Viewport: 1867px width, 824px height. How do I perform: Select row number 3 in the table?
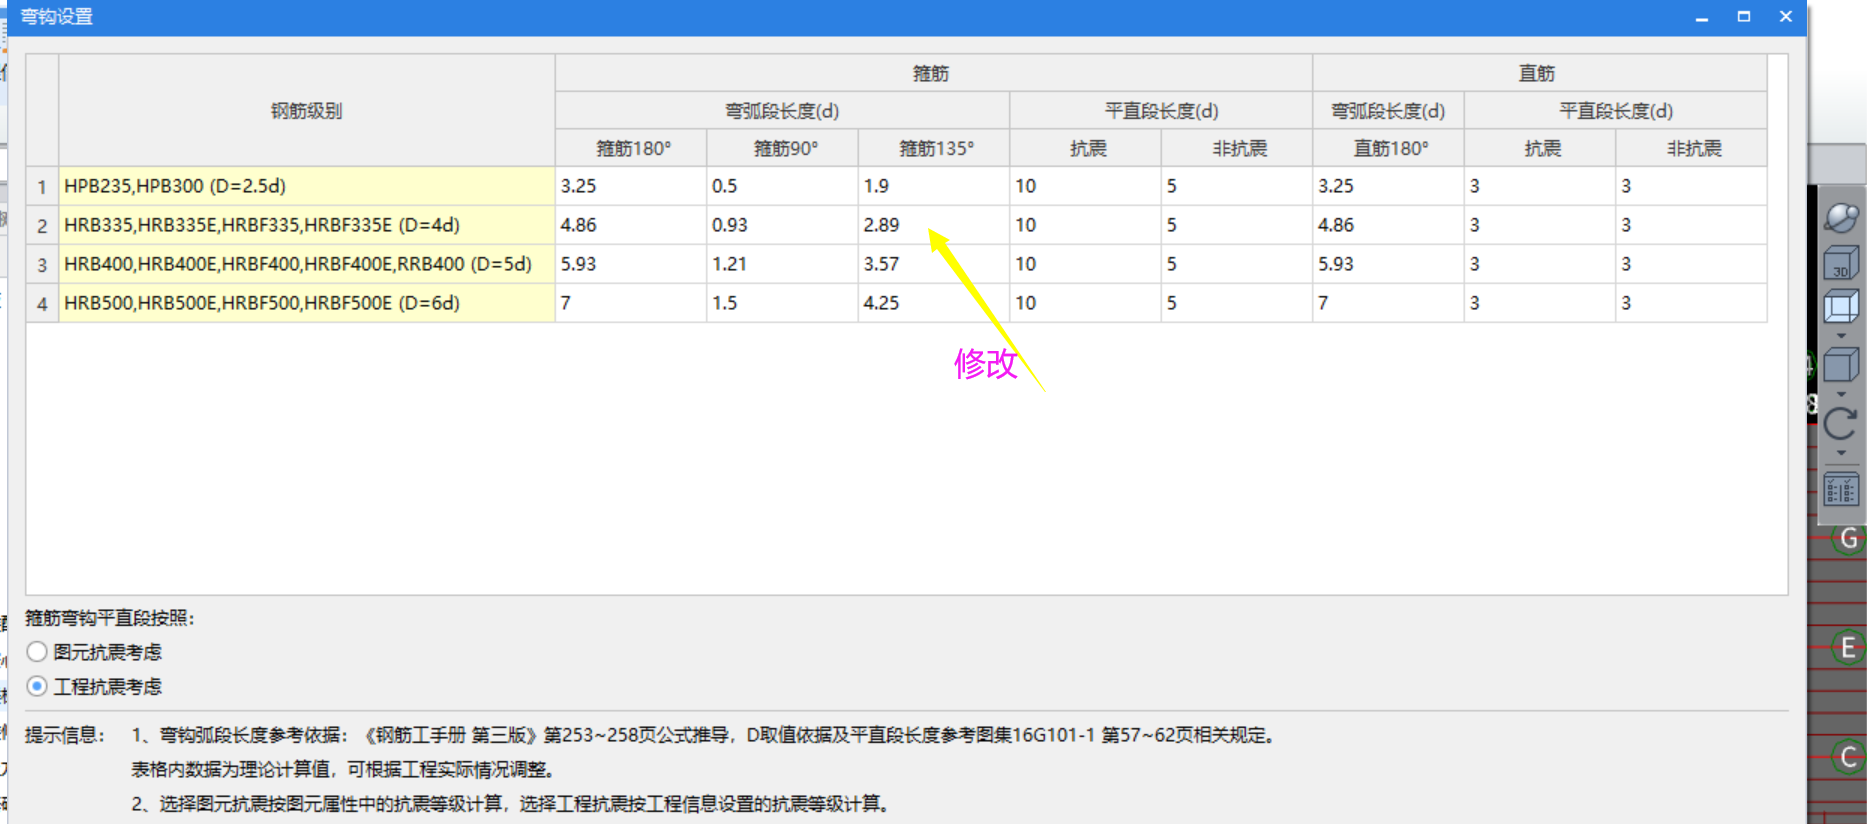pos(42,264)
